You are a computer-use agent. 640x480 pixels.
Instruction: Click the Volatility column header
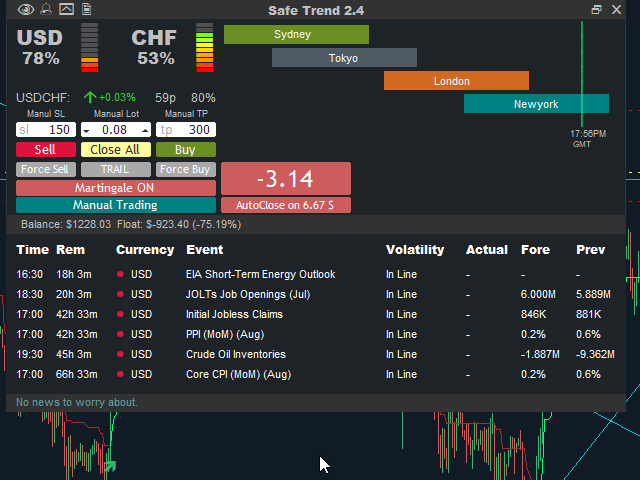(x=415, y=249)
